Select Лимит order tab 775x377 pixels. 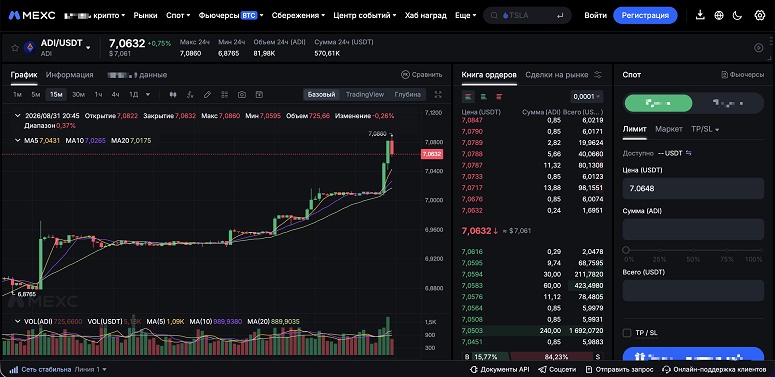635,129
